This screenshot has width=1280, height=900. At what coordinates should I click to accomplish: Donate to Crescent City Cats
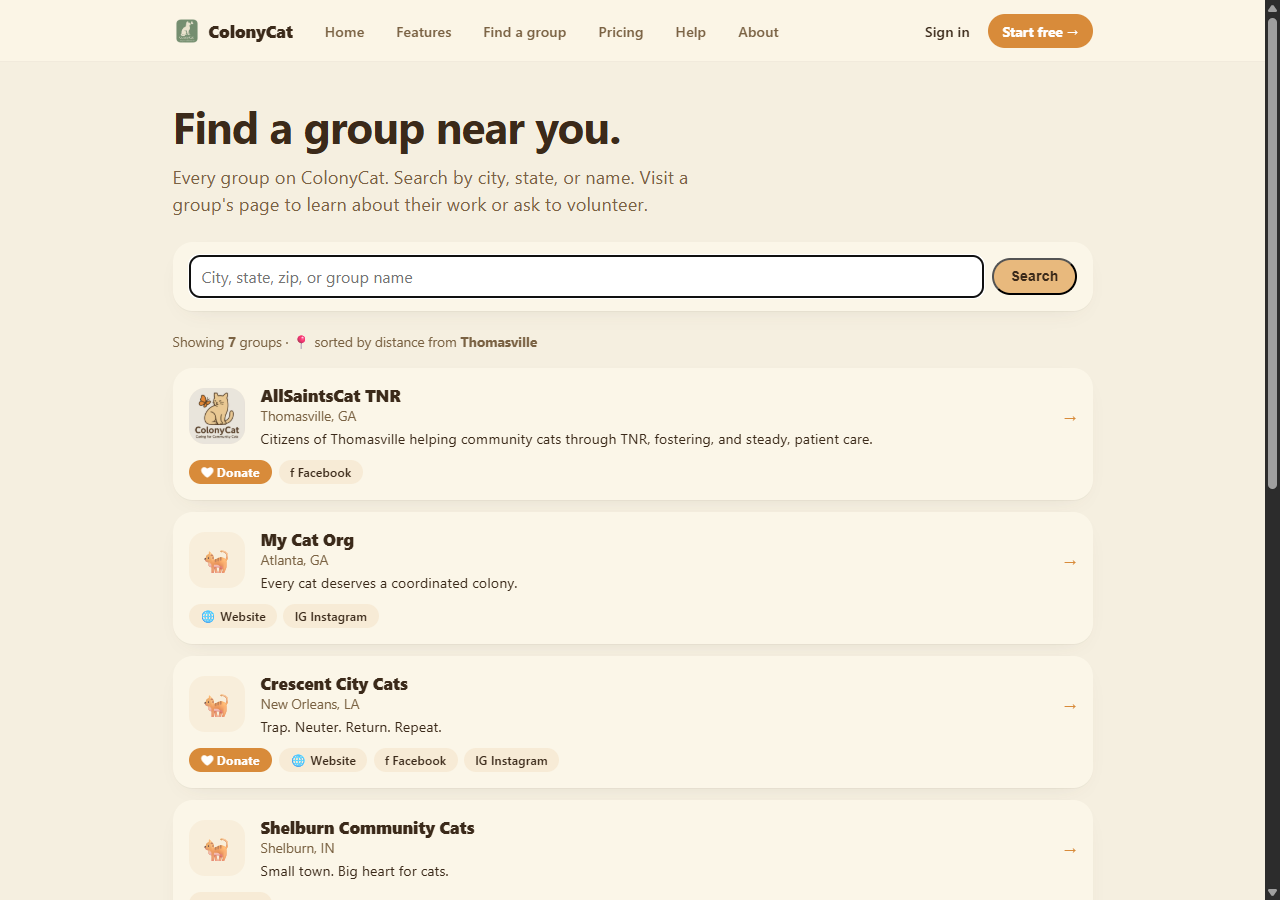click(x=230, y=760)
